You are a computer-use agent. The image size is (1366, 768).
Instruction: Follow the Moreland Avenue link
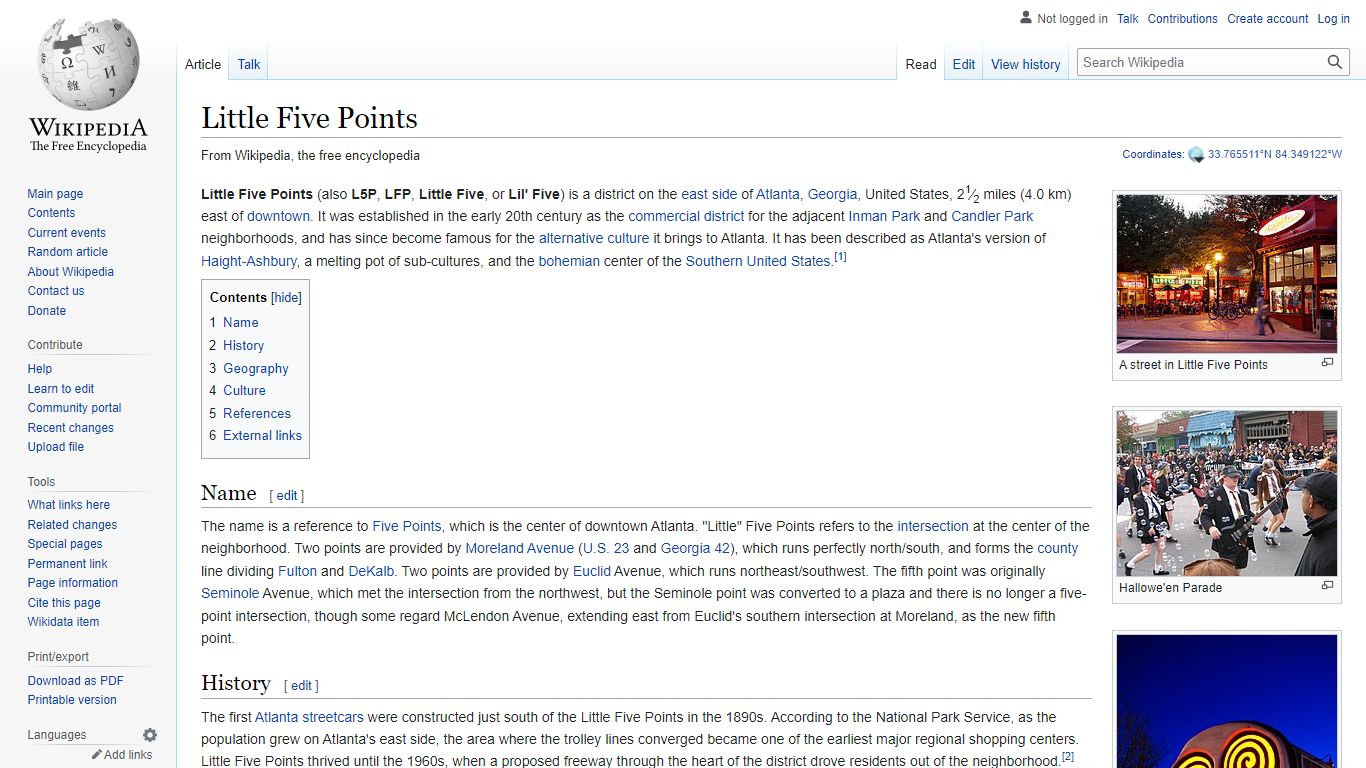pos(520,548)
